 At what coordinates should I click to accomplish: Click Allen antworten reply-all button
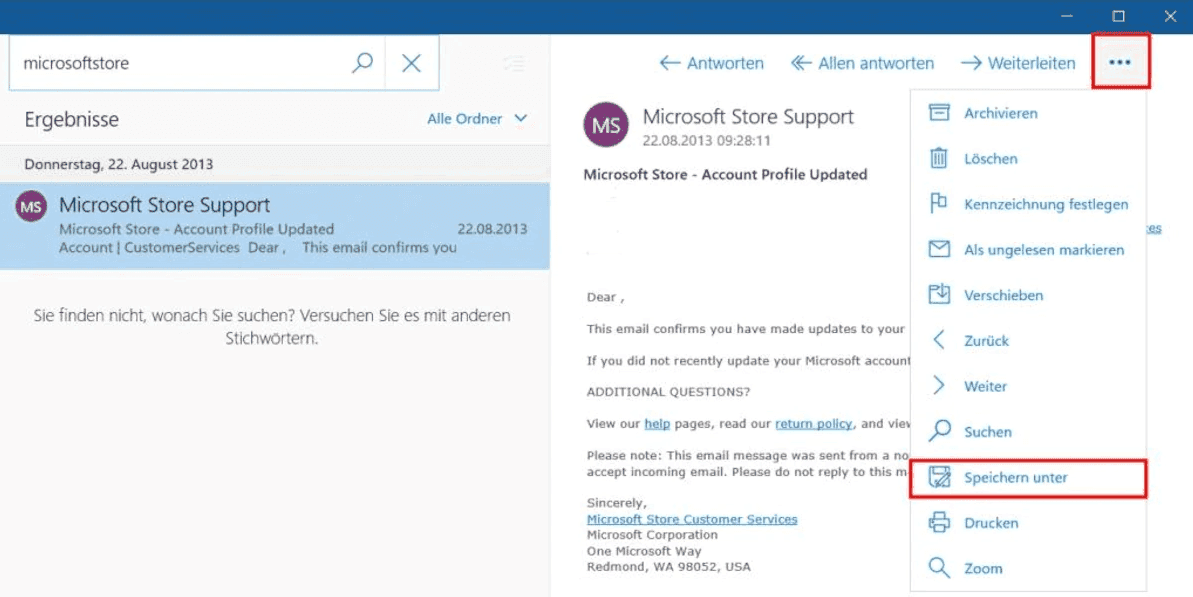click(862, 63)
